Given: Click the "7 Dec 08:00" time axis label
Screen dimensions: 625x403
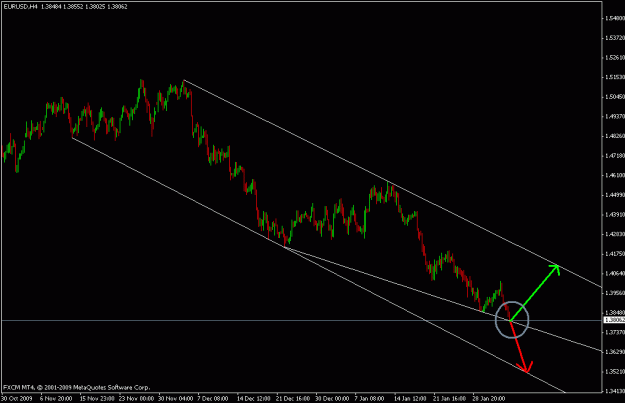Looking at the screenshot, I should tap(213, 398).
